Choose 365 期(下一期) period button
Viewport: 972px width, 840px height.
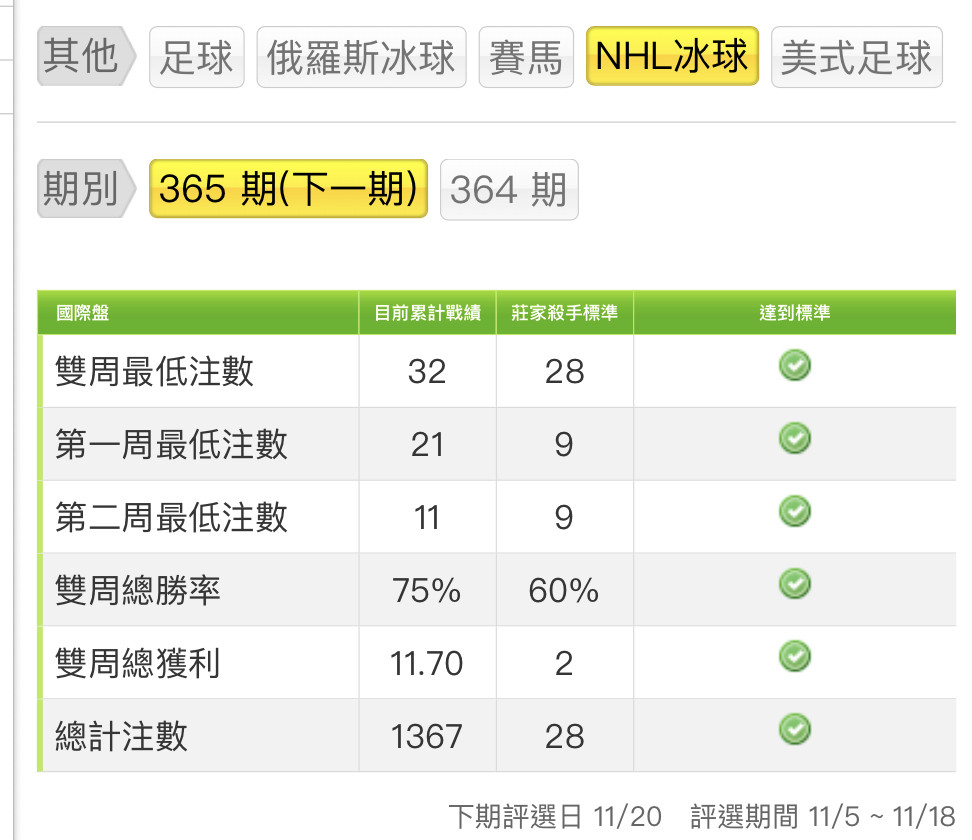coord(288,188)
